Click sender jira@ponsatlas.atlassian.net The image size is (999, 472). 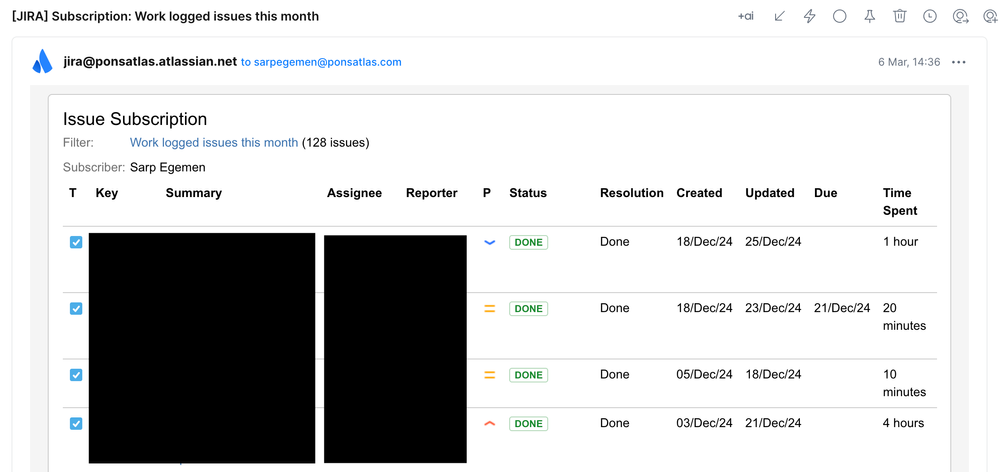click(x=150, y=62)
